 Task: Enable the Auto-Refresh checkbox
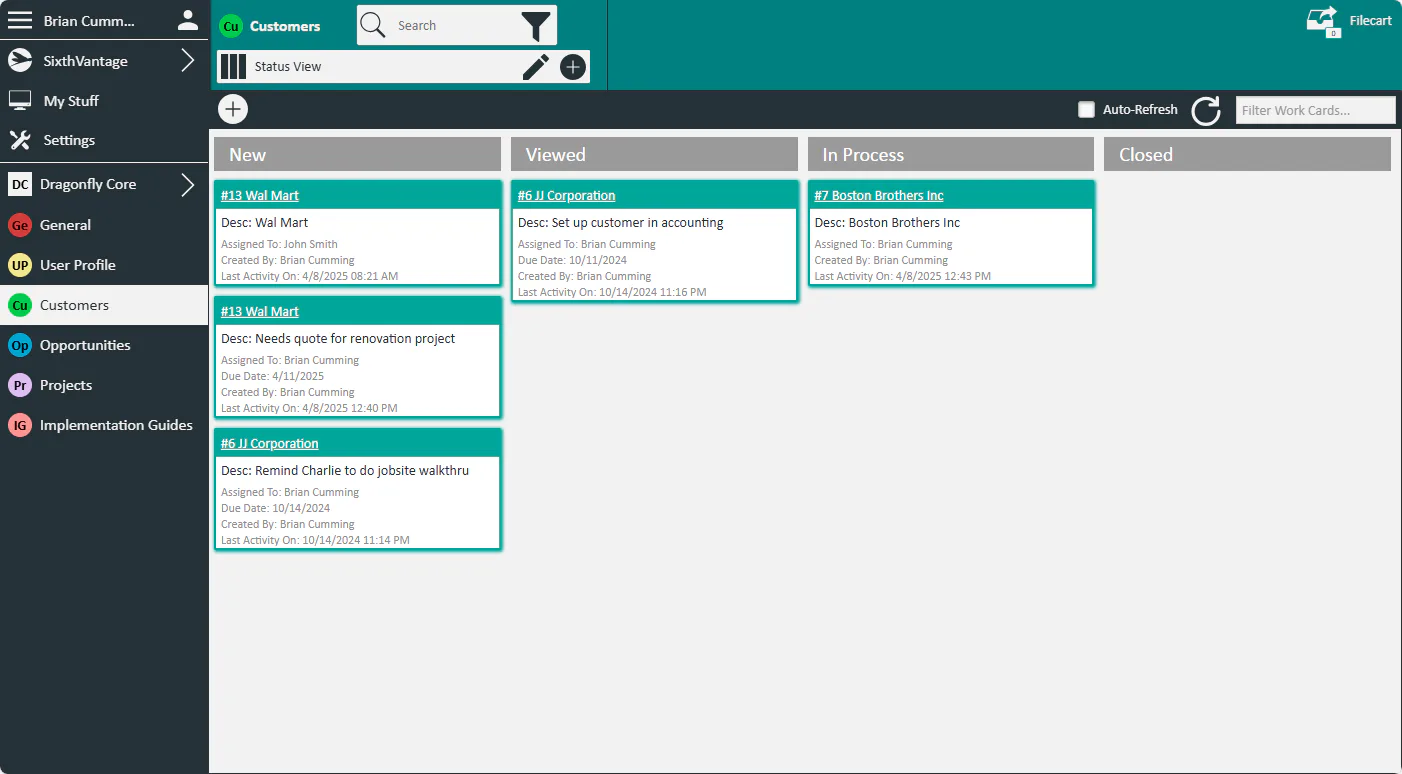coord(1086,110)
